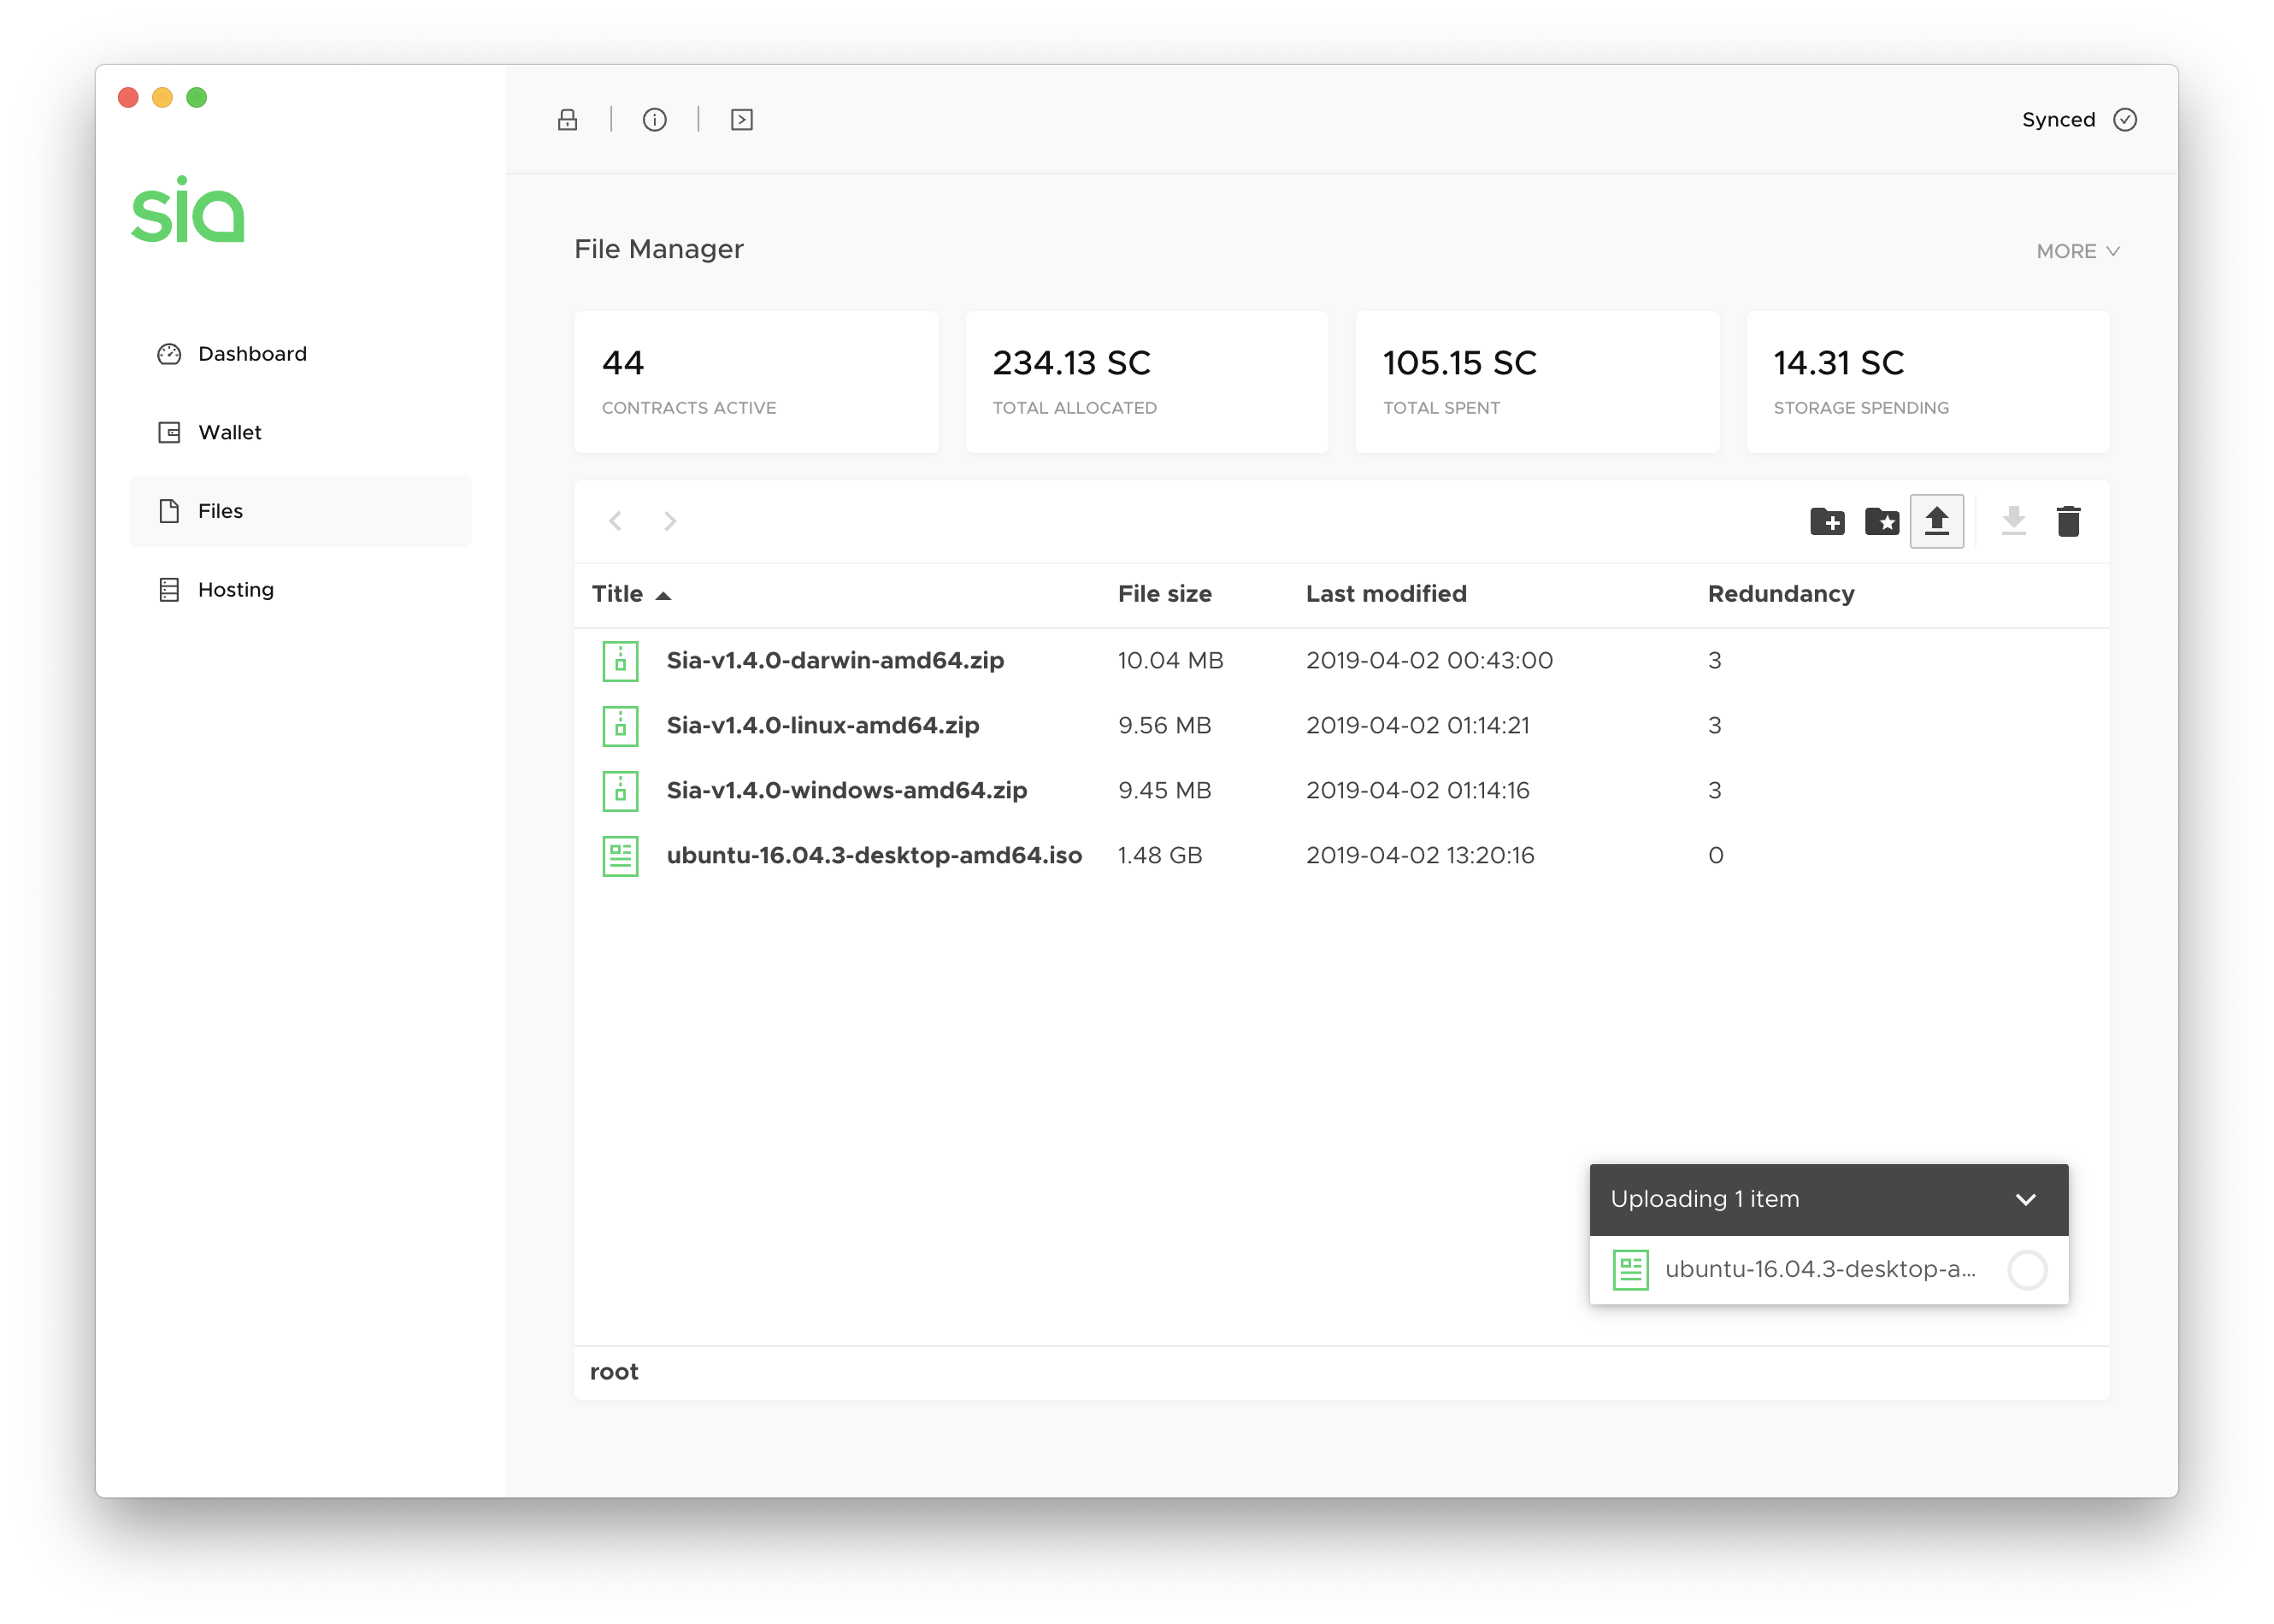The image size is (2274, 1624).
Task: Select the upload files icon
Action: [x=1937, y=521]
